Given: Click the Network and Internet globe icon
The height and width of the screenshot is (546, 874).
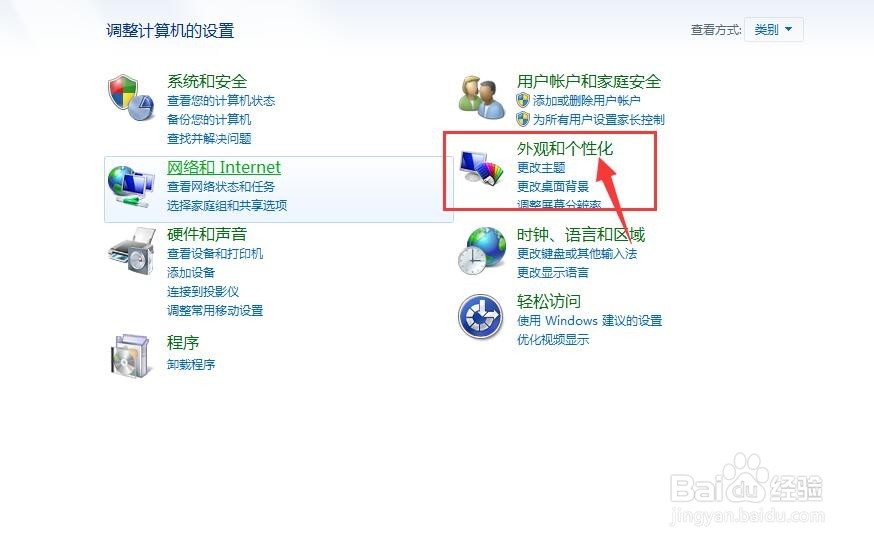Looking at the screenshot, I should tap(131, 186).
